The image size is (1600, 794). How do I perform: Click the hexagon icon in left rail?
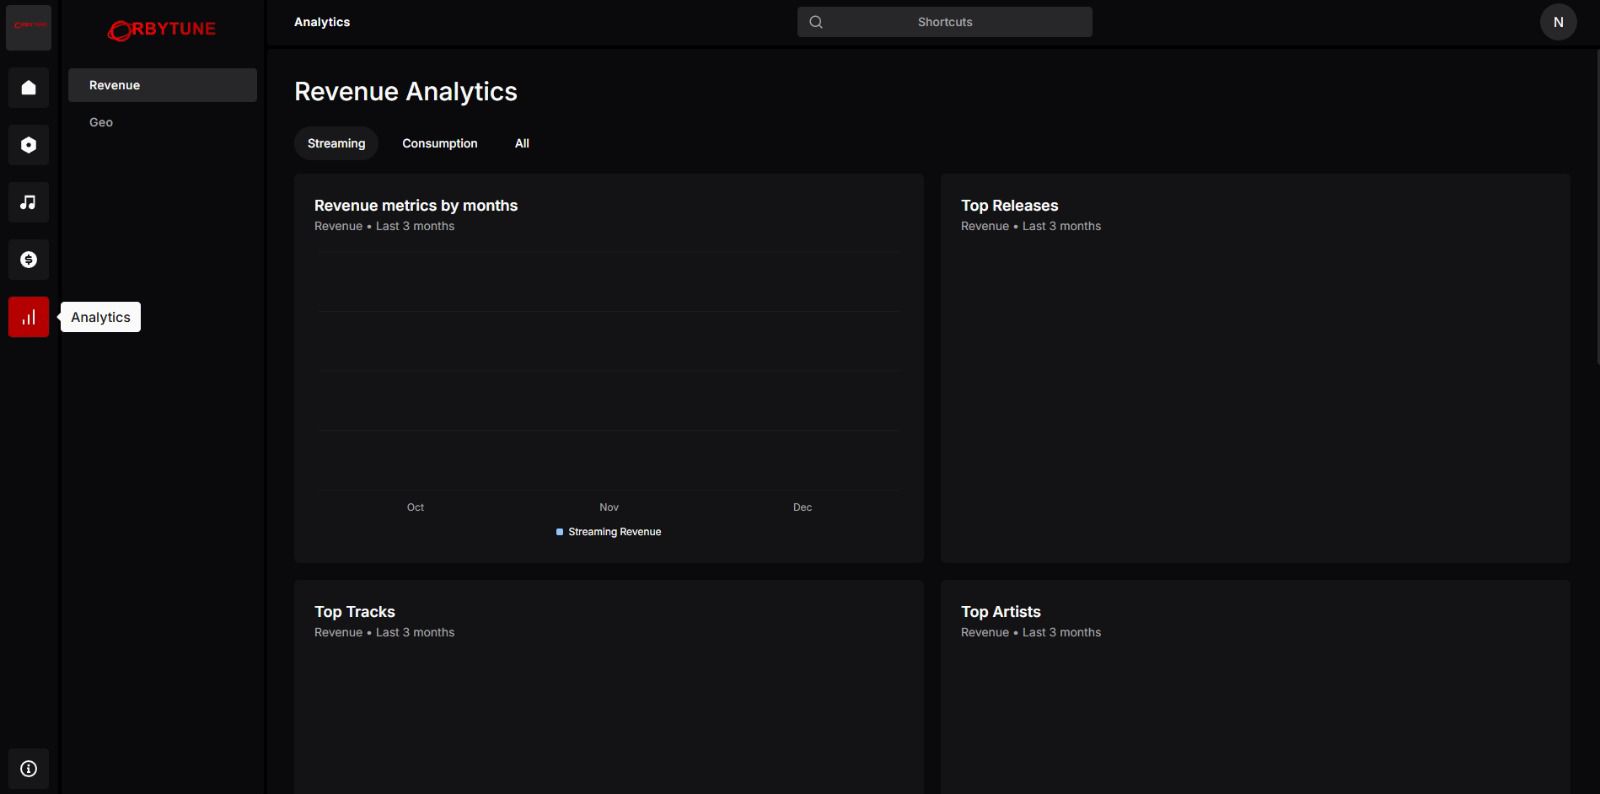point(28,145)
